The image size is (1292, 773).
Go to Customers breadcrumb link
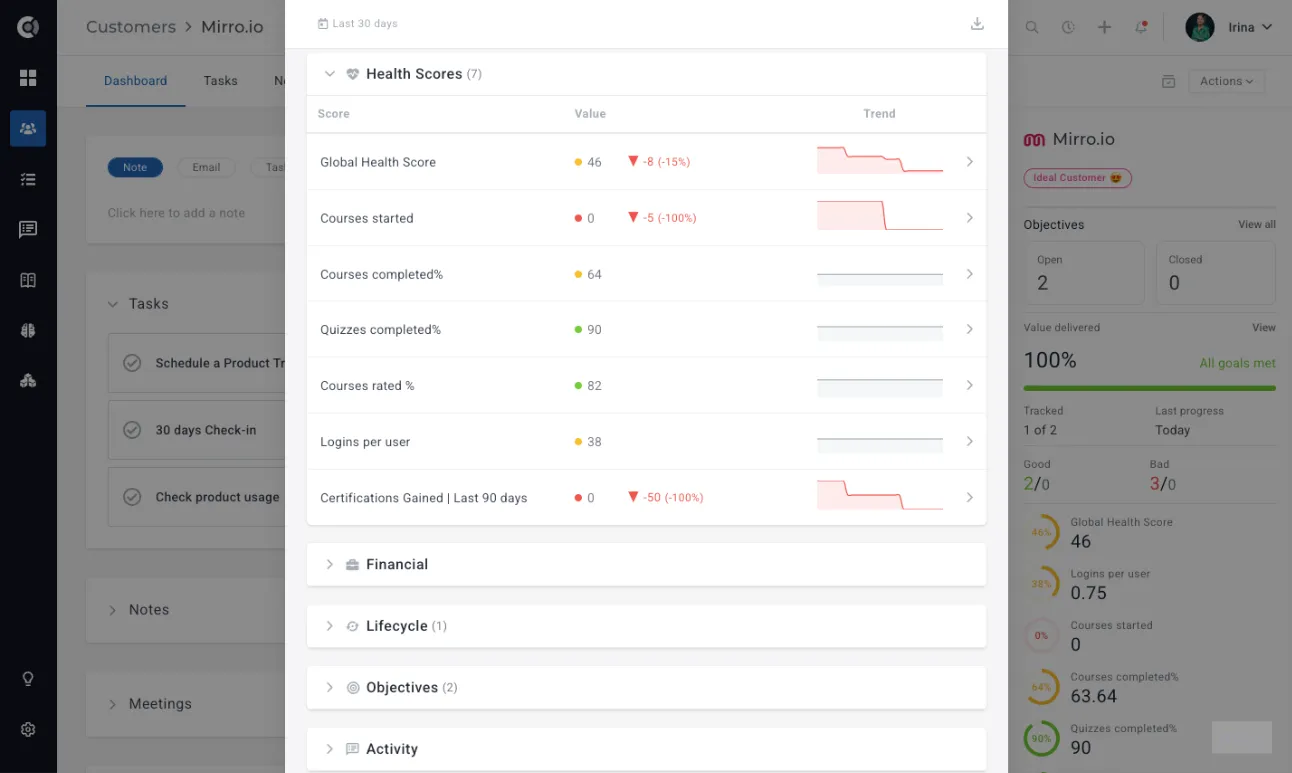pyautogui.click(x=131, y=27)
